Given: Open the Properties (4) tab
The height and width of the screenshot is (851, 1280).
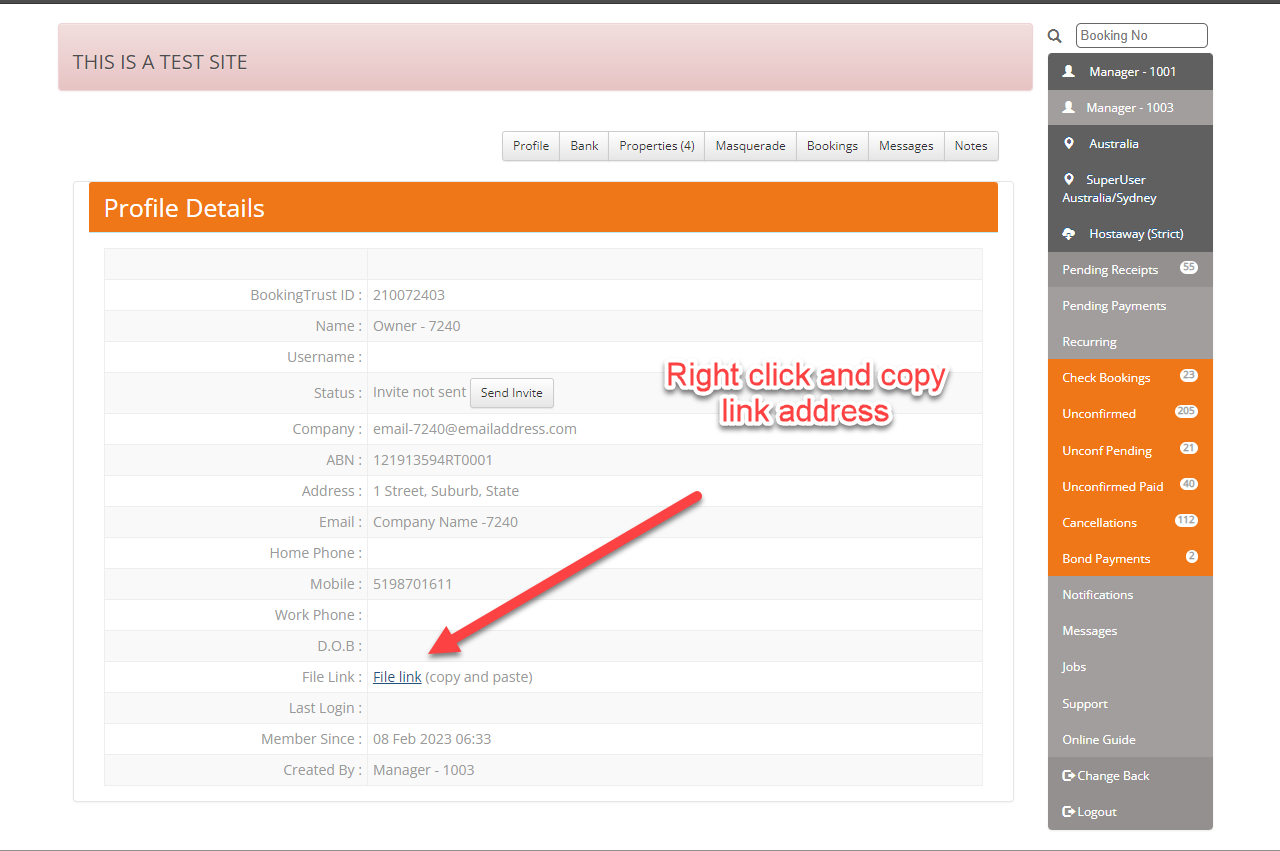Looking at the screenshot, I should (x=656, y=146).
